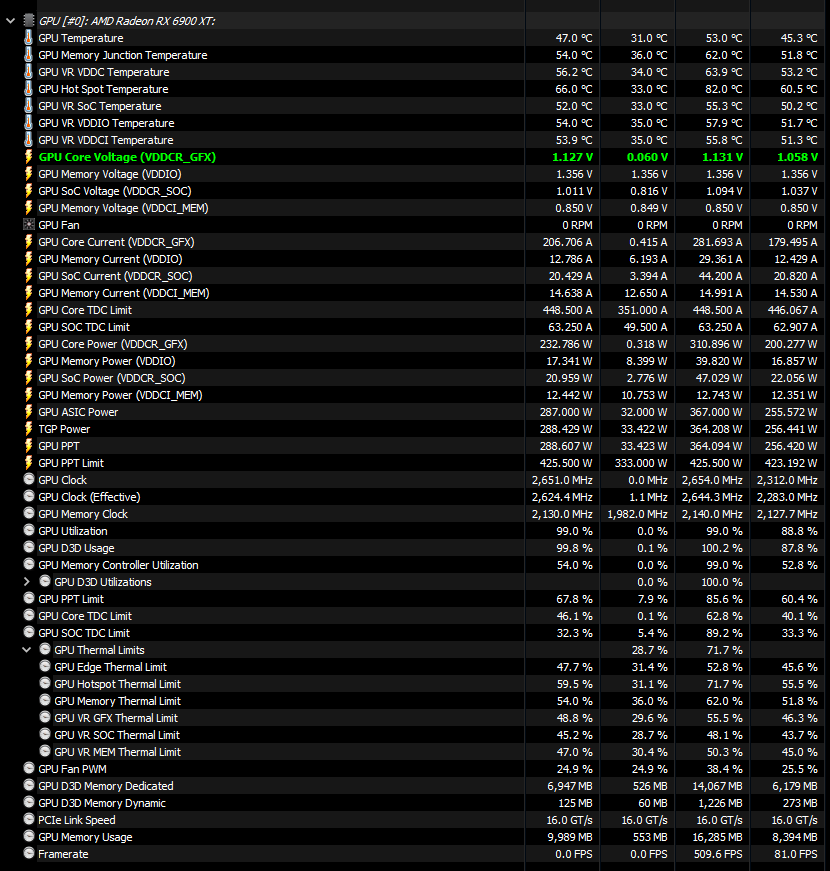The width and height of the screenshot is (830, 871).
Task: Click the 16,285 MB maximum Memory Usage value
Action: click(x=718, y=837)
